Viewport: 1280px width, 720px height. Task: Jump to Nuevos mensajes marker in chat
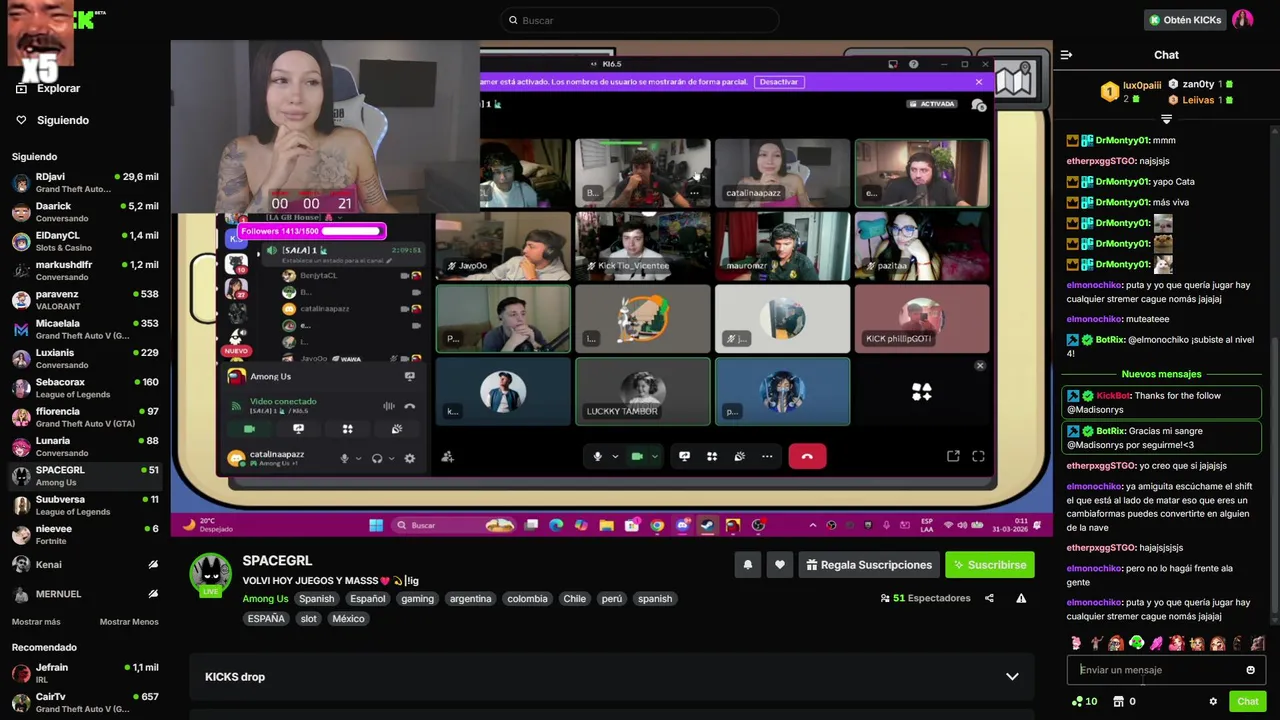pos(1161,374)
